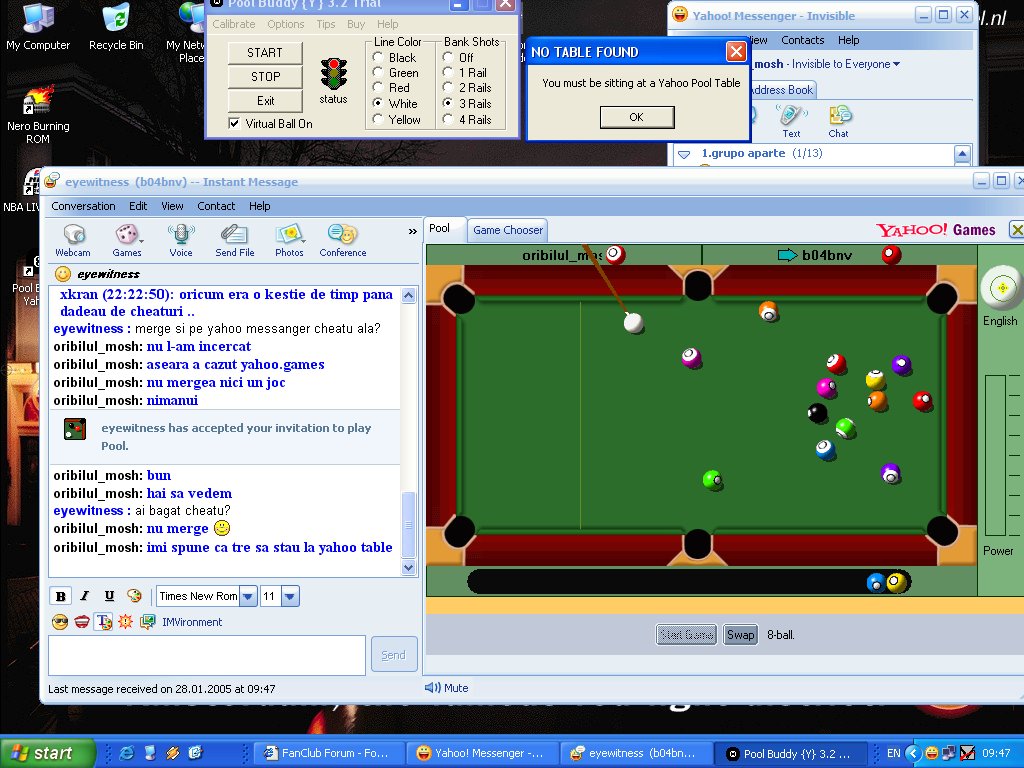Collapse the 1.grupo aparte contact group

[x=684, y=154]
